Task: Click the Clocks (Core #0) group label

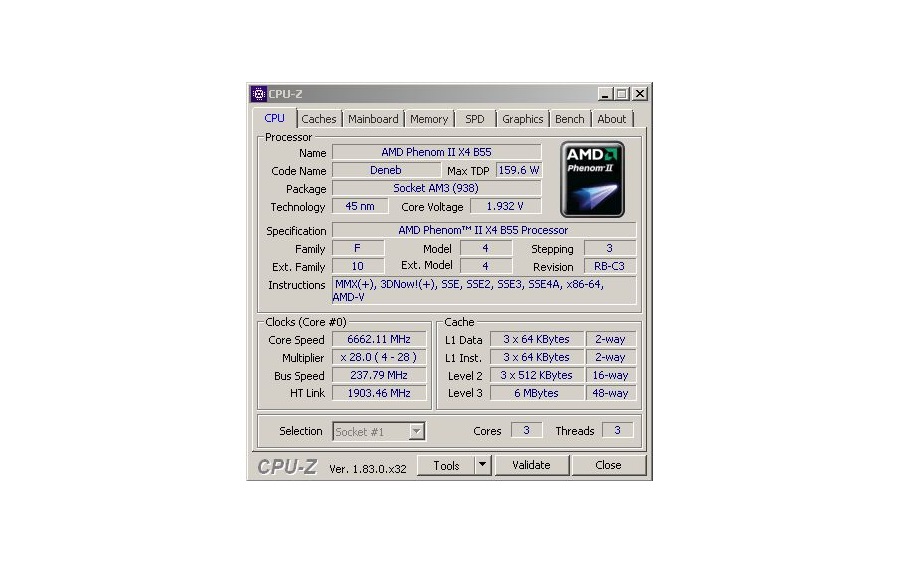Action: coord(305,322)
